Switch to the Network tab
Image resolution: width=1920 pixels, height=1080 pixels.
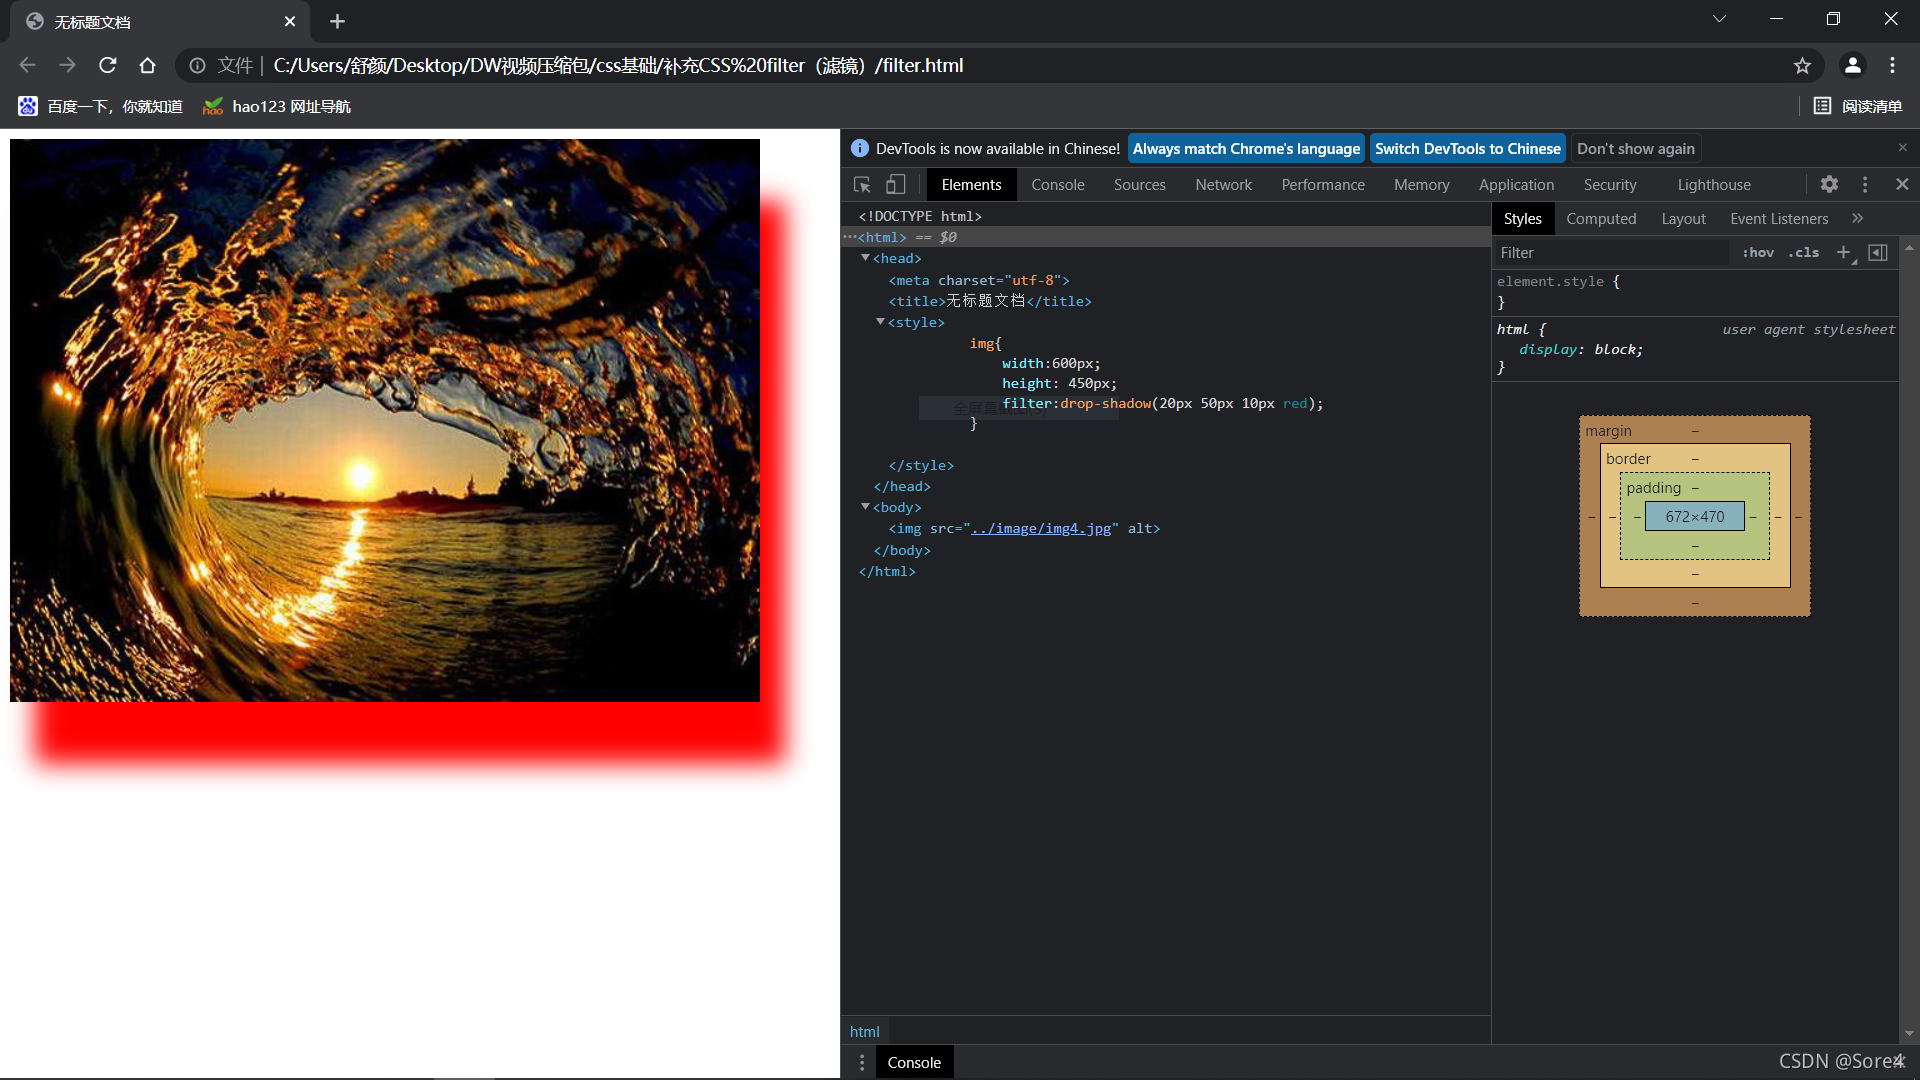[x=1223, y=185]
